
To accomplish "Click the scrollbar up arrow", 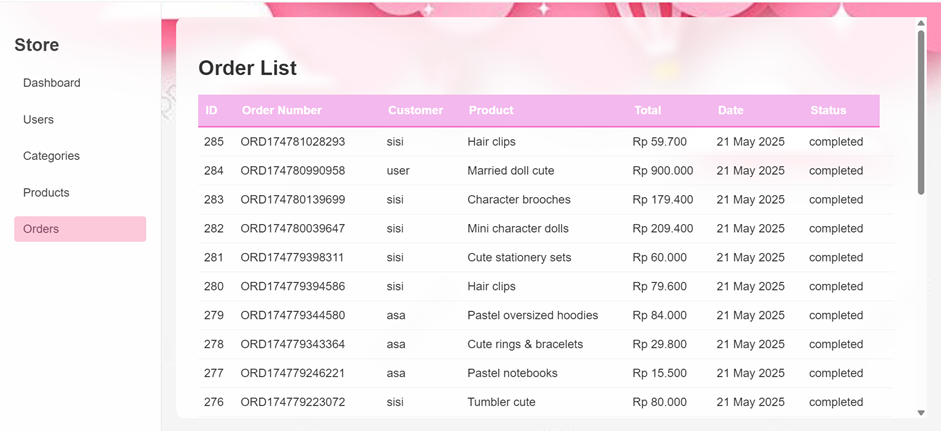I will [x=921, y=23].
